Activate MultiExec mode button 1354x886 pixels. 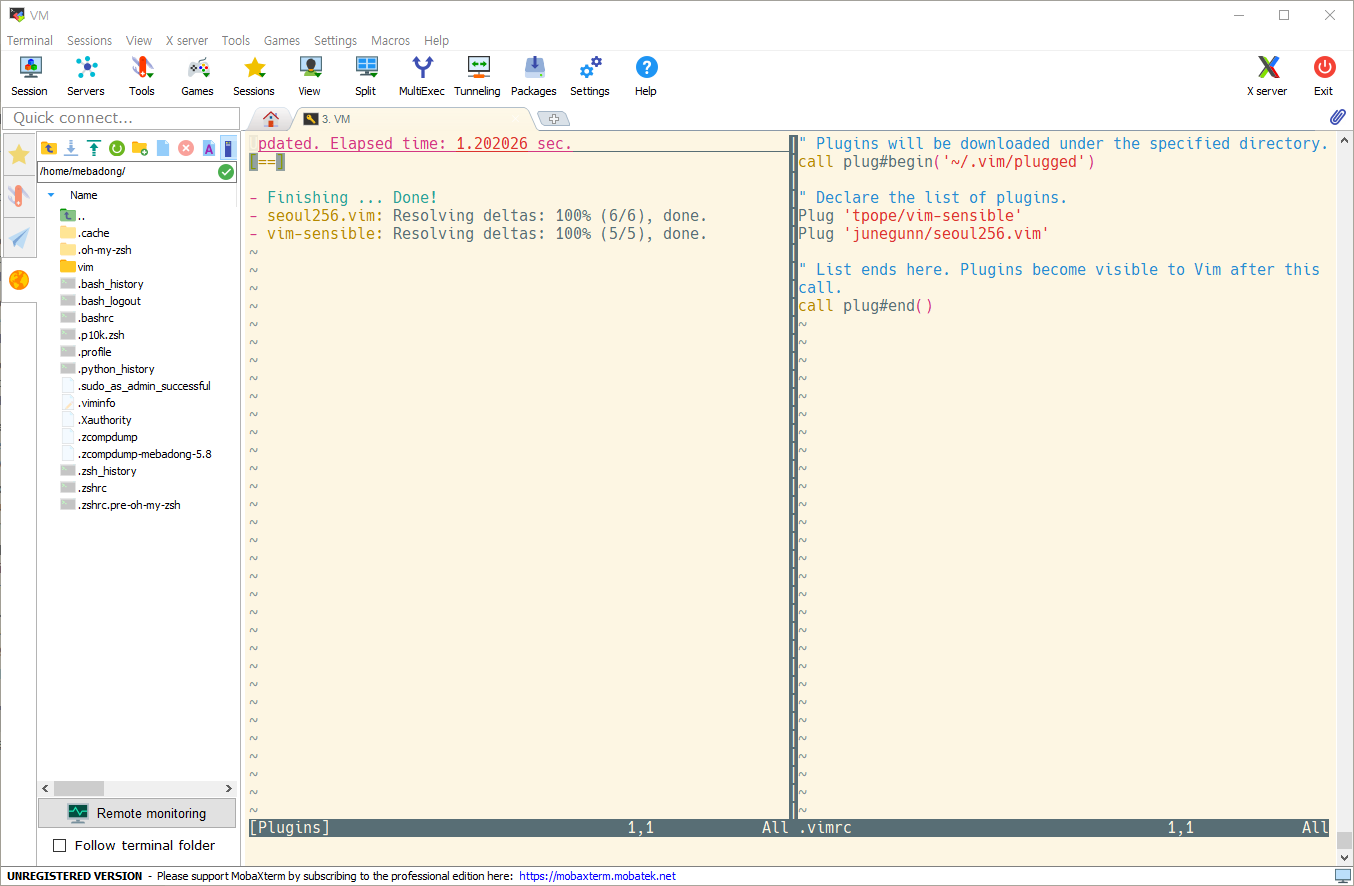(x=422, y=76)
